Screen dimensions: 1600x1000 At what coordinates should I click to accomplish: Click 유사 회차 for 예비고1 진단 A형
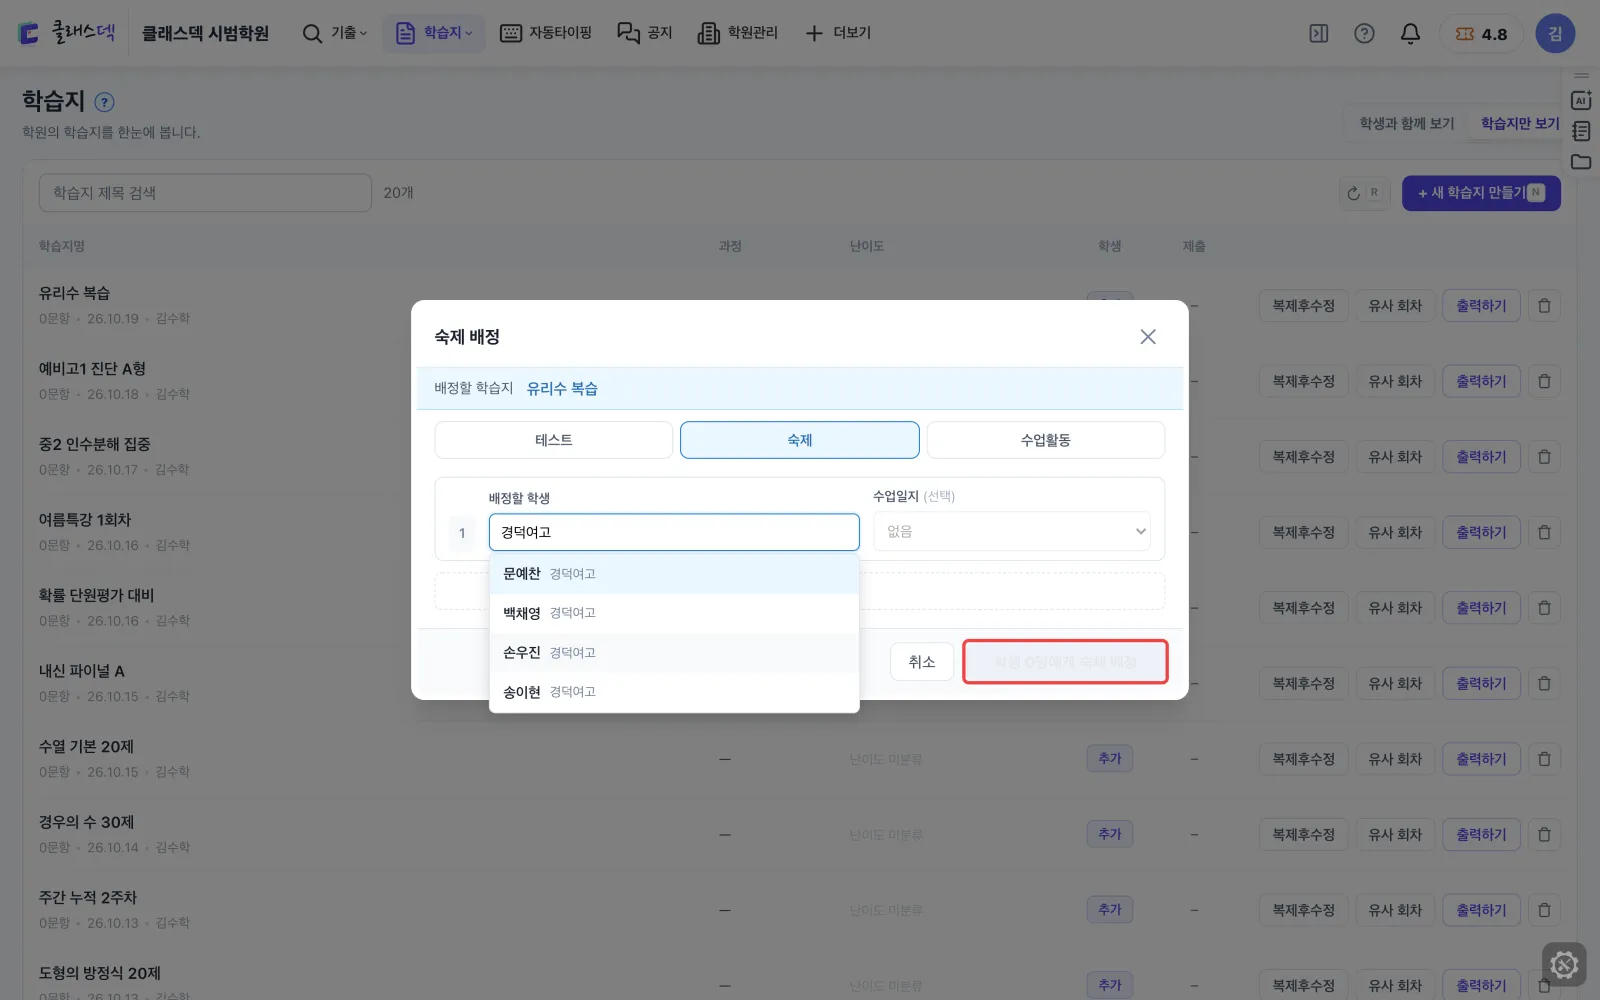pyautogui.click(x=1395, y=382)
